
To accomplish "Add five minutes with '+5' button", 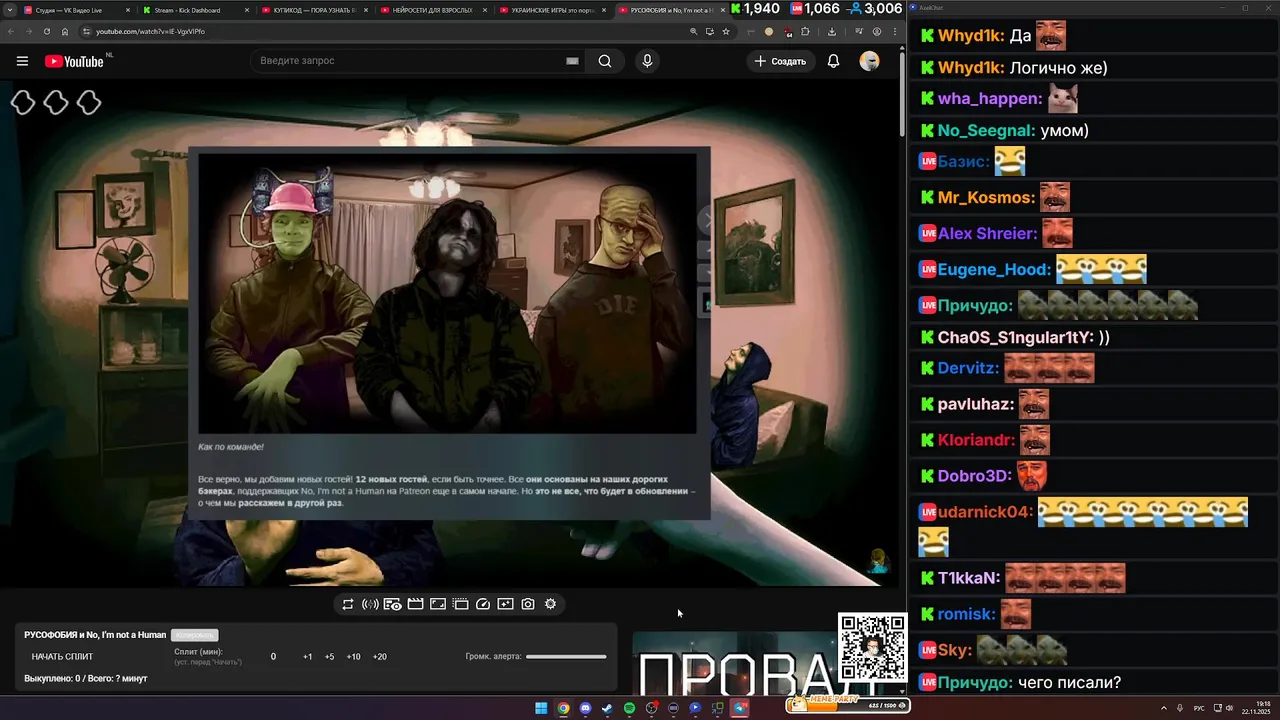I will point(329,657).
